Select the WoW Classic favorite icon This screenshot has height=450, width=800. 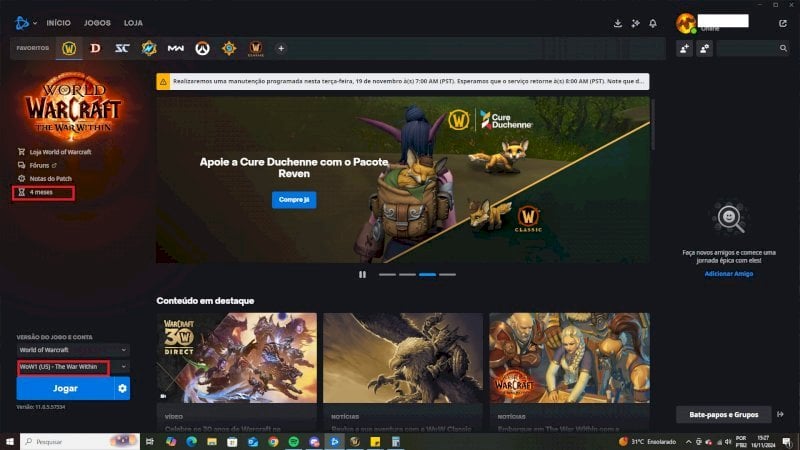click(x=256, y=48)
